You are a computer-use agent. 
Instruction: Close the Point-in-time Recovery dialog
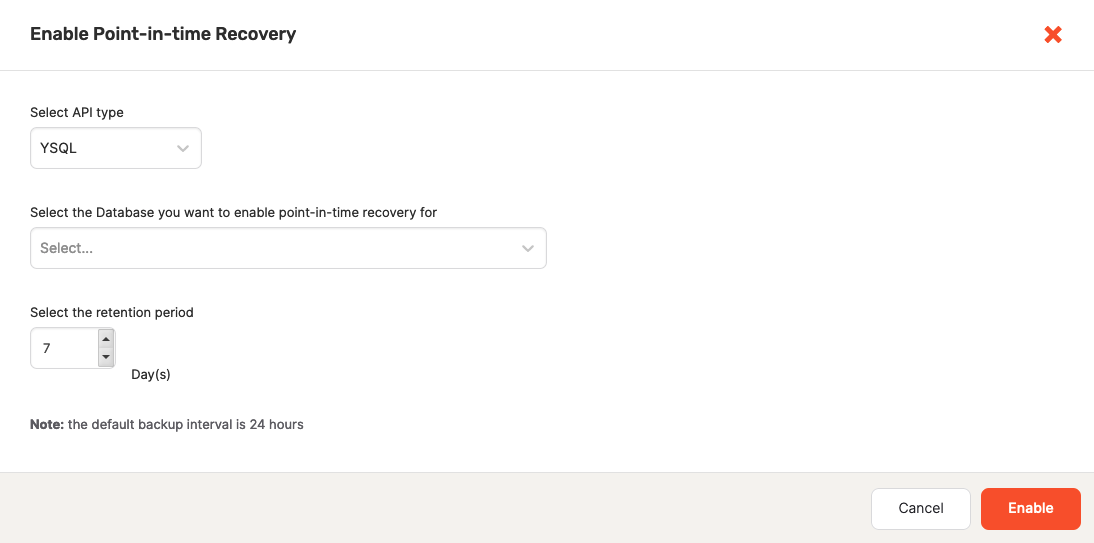coord(1052,35)
